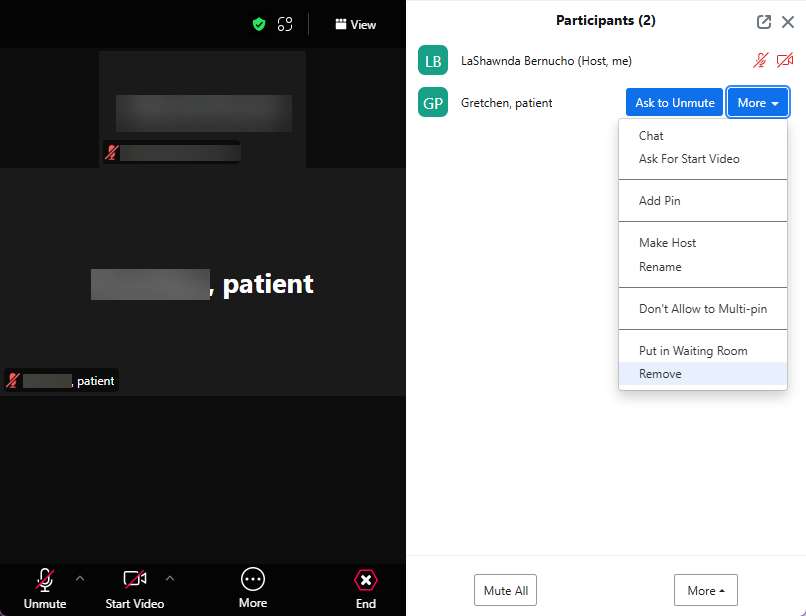Pop out the Participants panel
The height and width of the screenshot is (616, 806).
[x=764, y=21]
